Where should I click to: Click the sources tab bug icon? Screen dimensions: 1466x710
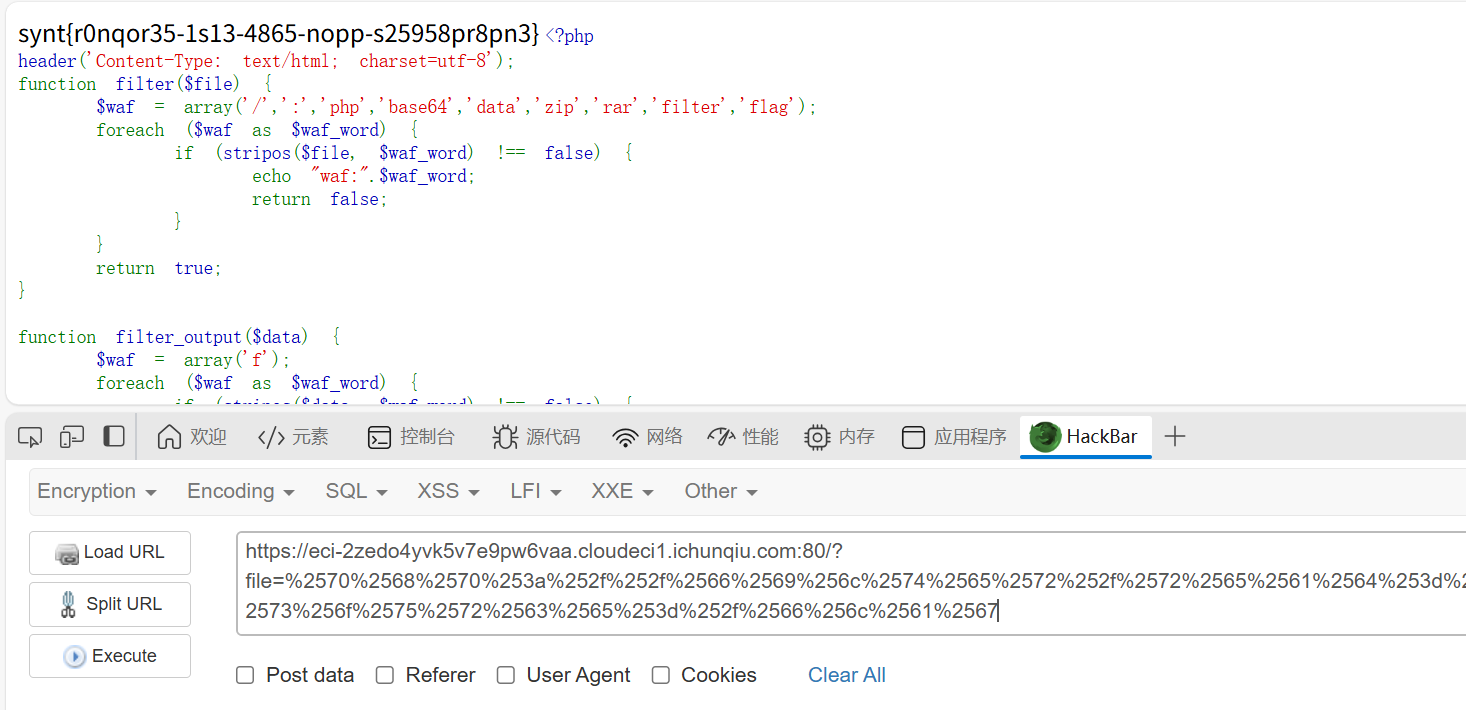pos(505,437)
